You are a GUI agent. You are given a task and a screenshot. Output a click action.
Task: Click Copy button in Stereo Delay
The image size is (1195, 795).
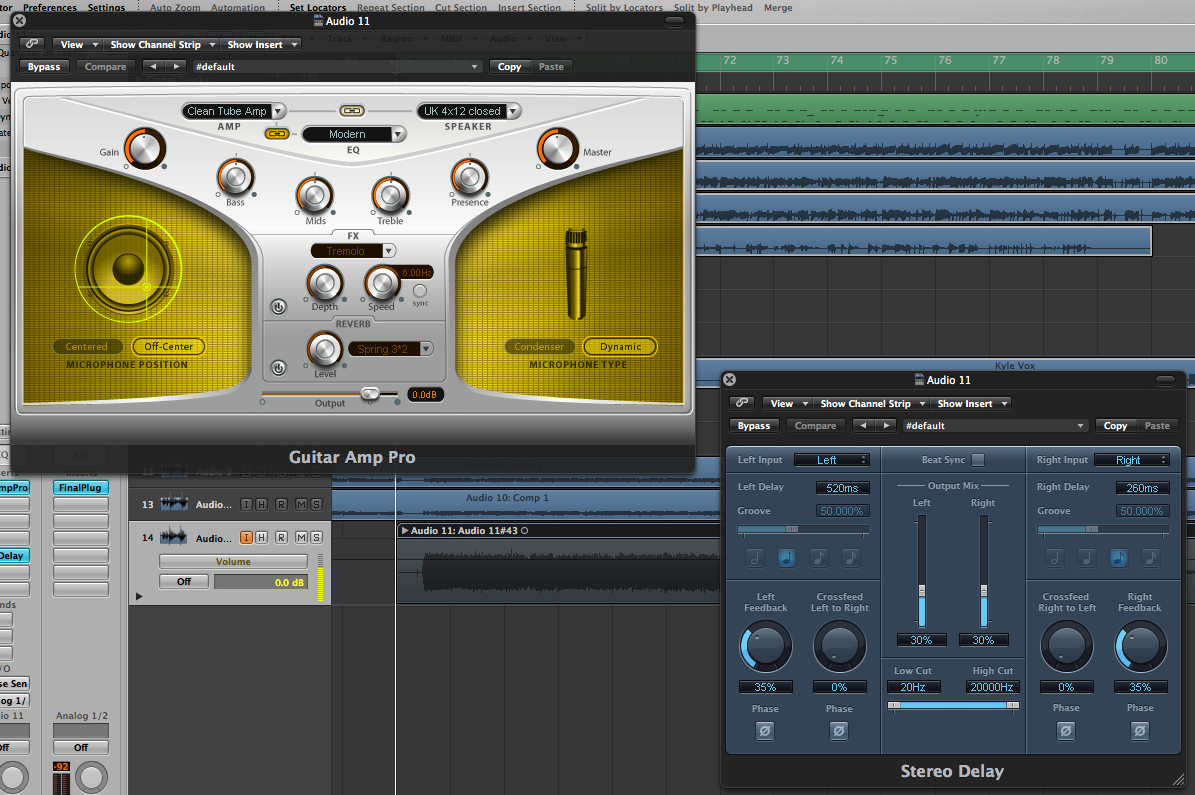pos(1115,426)
